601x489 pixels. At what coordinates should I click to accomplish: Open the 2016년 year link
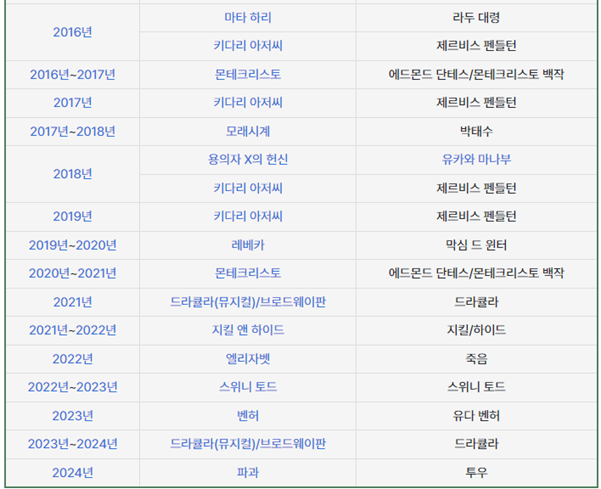72,32
